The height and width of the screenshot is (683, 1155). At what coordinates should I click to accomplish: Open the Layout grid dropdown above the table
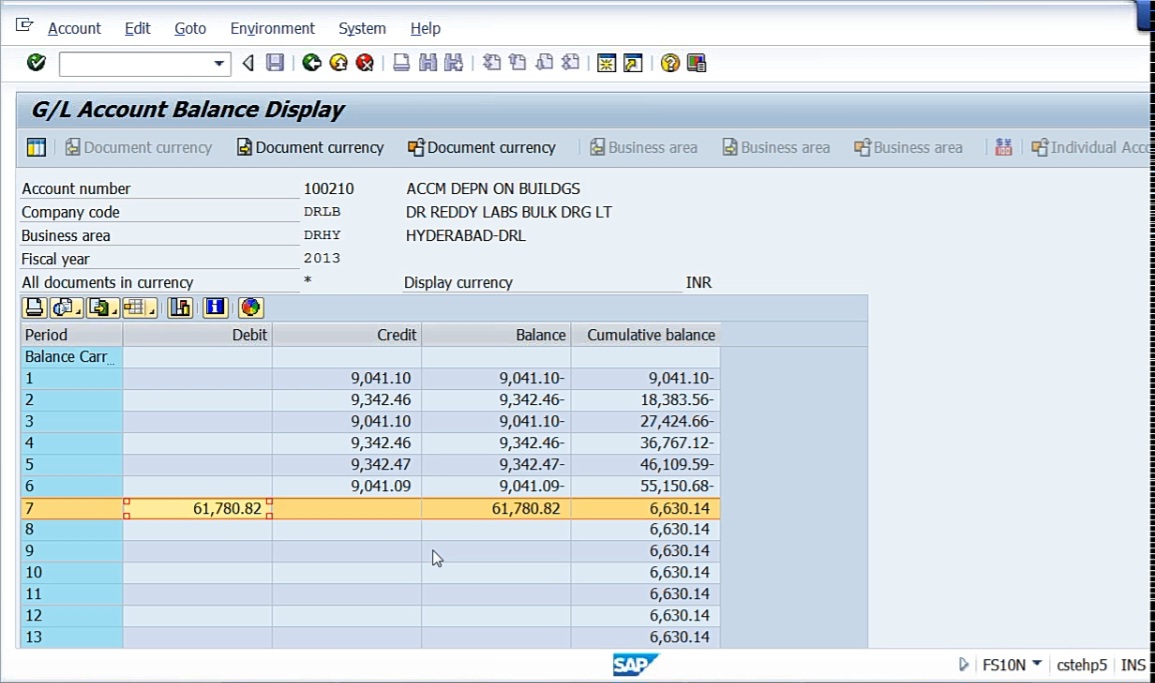[x=139, y=307]
